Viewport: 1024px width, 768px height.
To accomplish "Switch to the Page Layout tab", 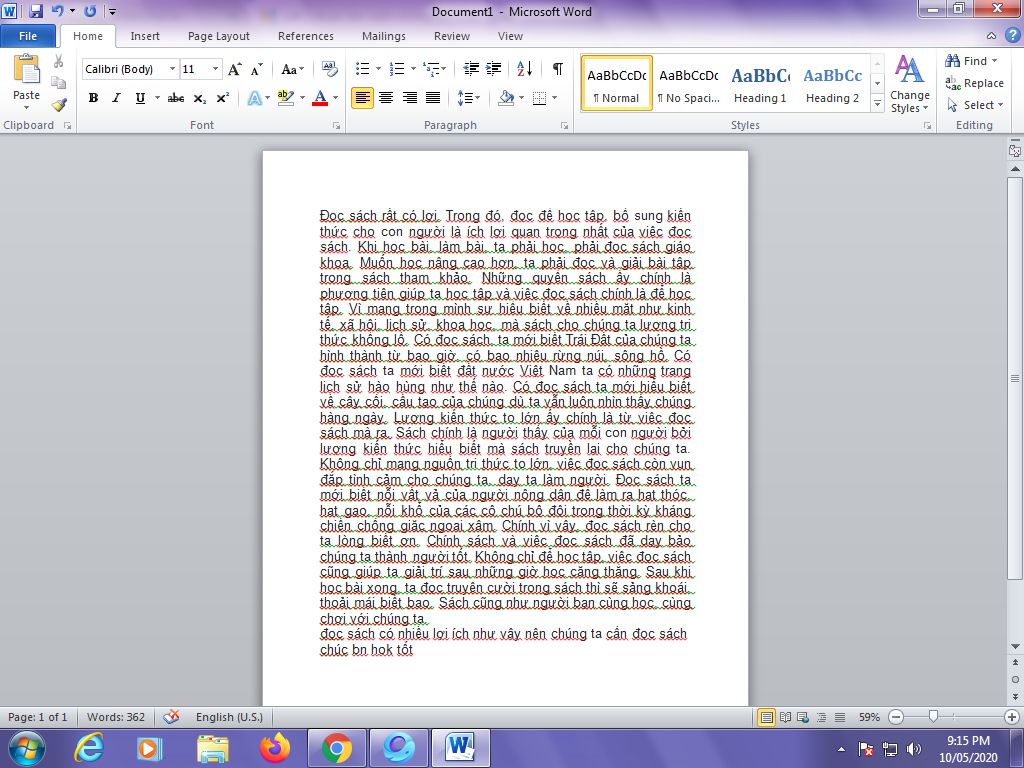I will pyautogui.click(x=219, y=36).
